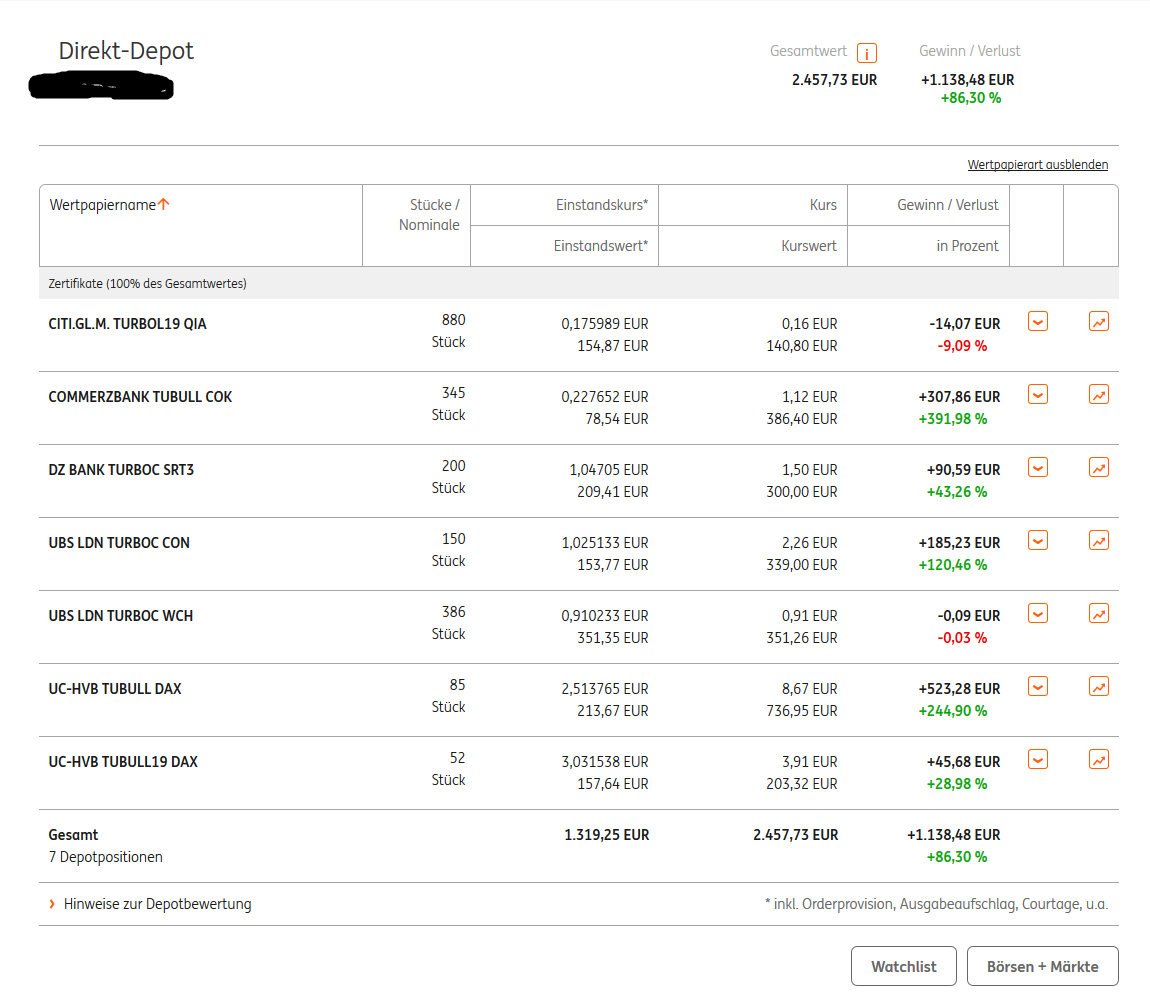Click -9,09 % loss value
1150x995 pixels.
pos(962,346)
